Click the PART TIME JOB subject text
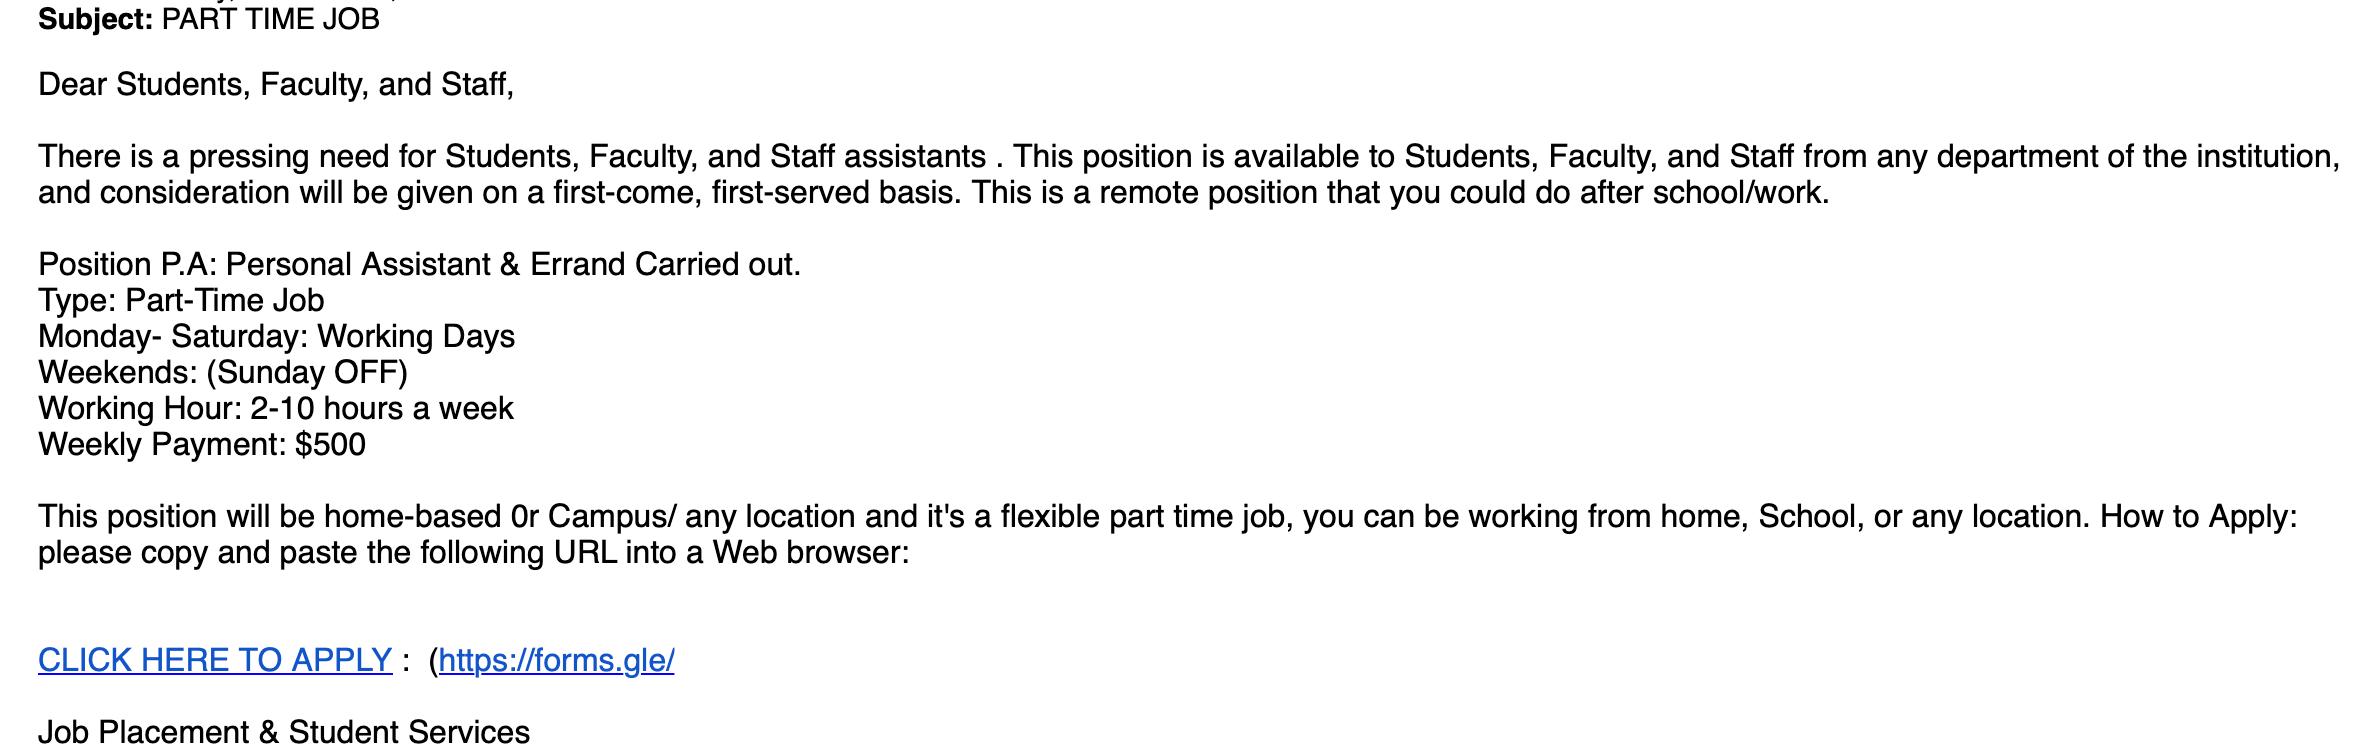Screen dimensions: 2372x746 270,20
